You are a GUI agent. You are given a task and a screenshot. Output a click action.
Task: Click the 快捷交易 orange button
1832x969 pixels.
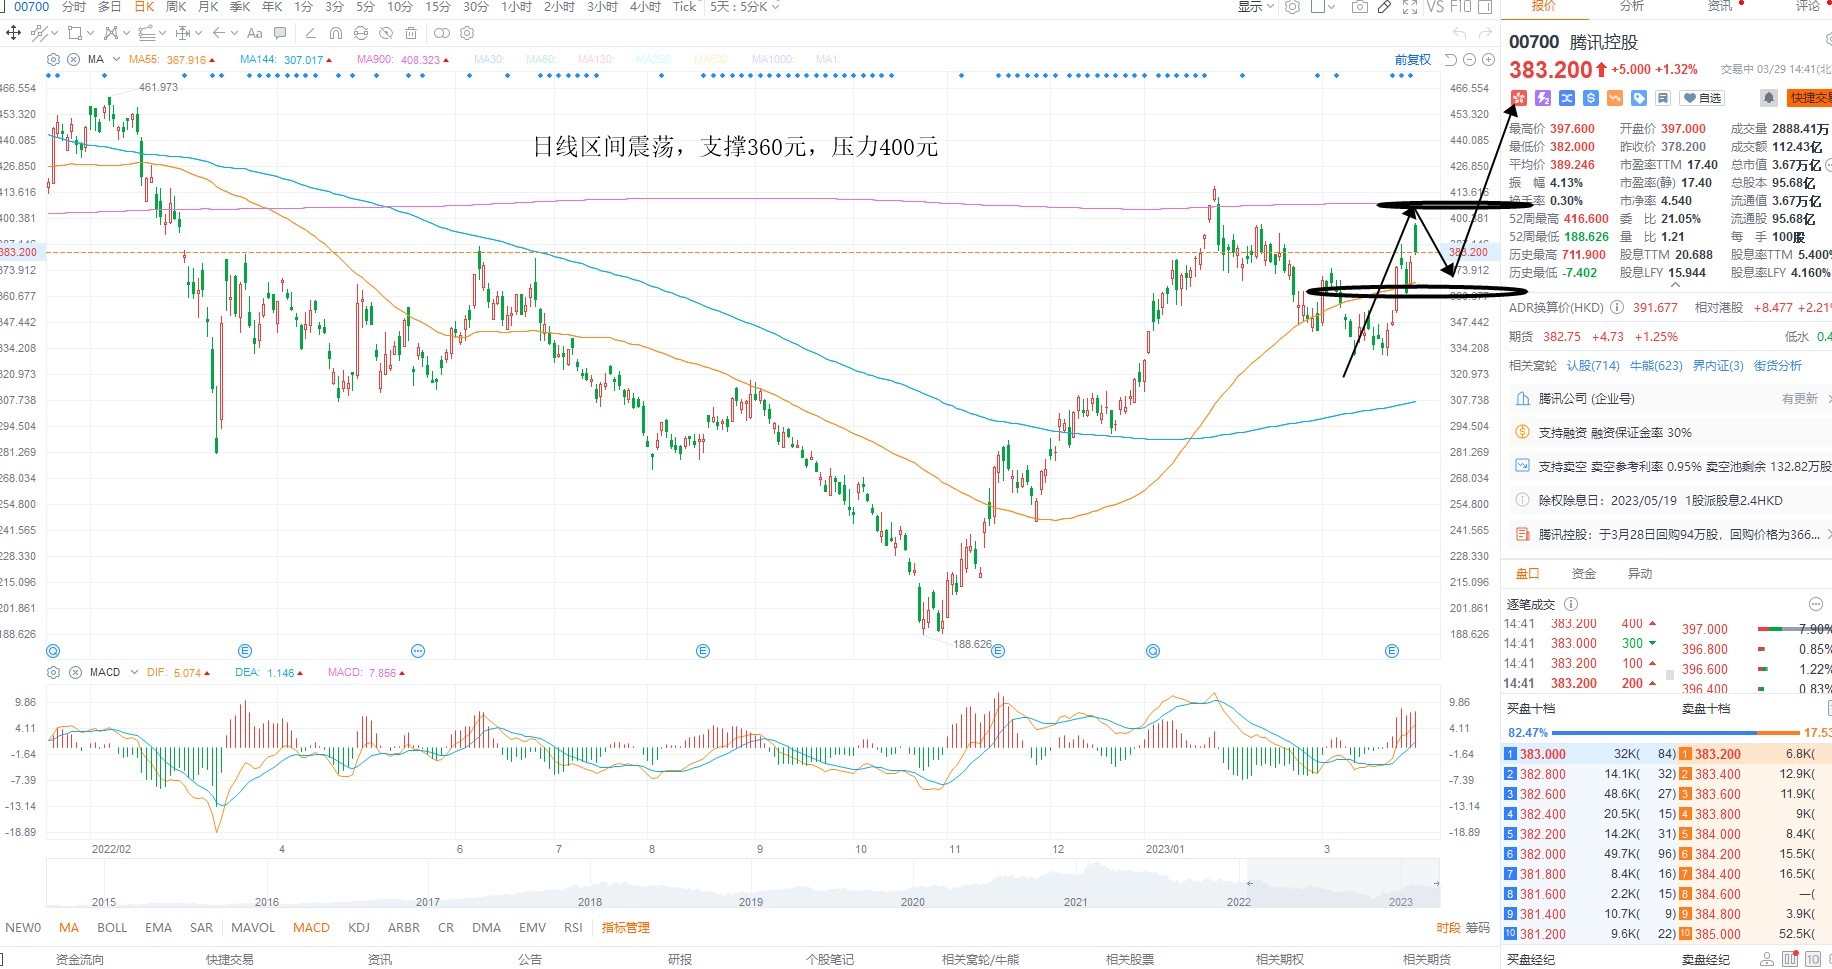(1809, 98)
